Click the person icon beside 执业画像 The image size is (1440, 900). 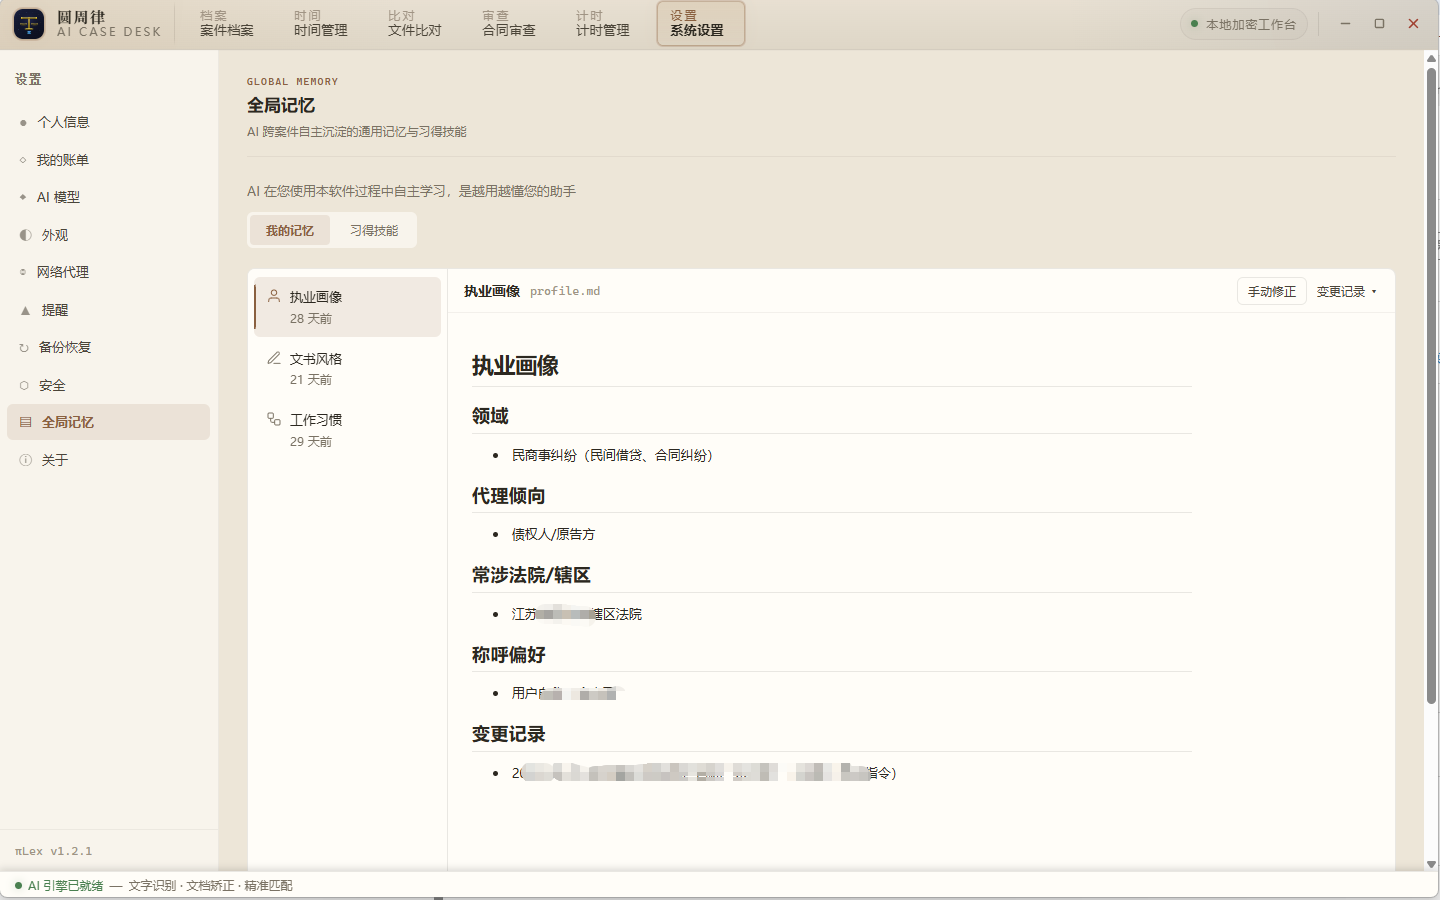274,296
